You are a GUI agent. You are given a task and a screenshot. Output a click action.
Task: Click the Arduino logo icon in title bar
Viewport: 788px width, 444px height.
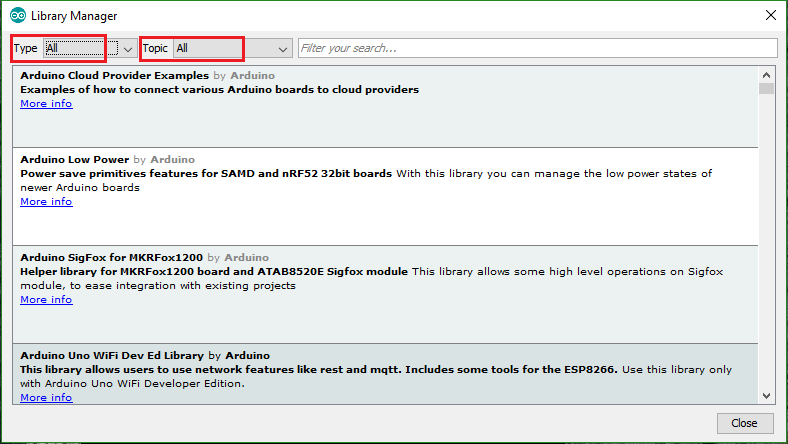coord(18,16)
